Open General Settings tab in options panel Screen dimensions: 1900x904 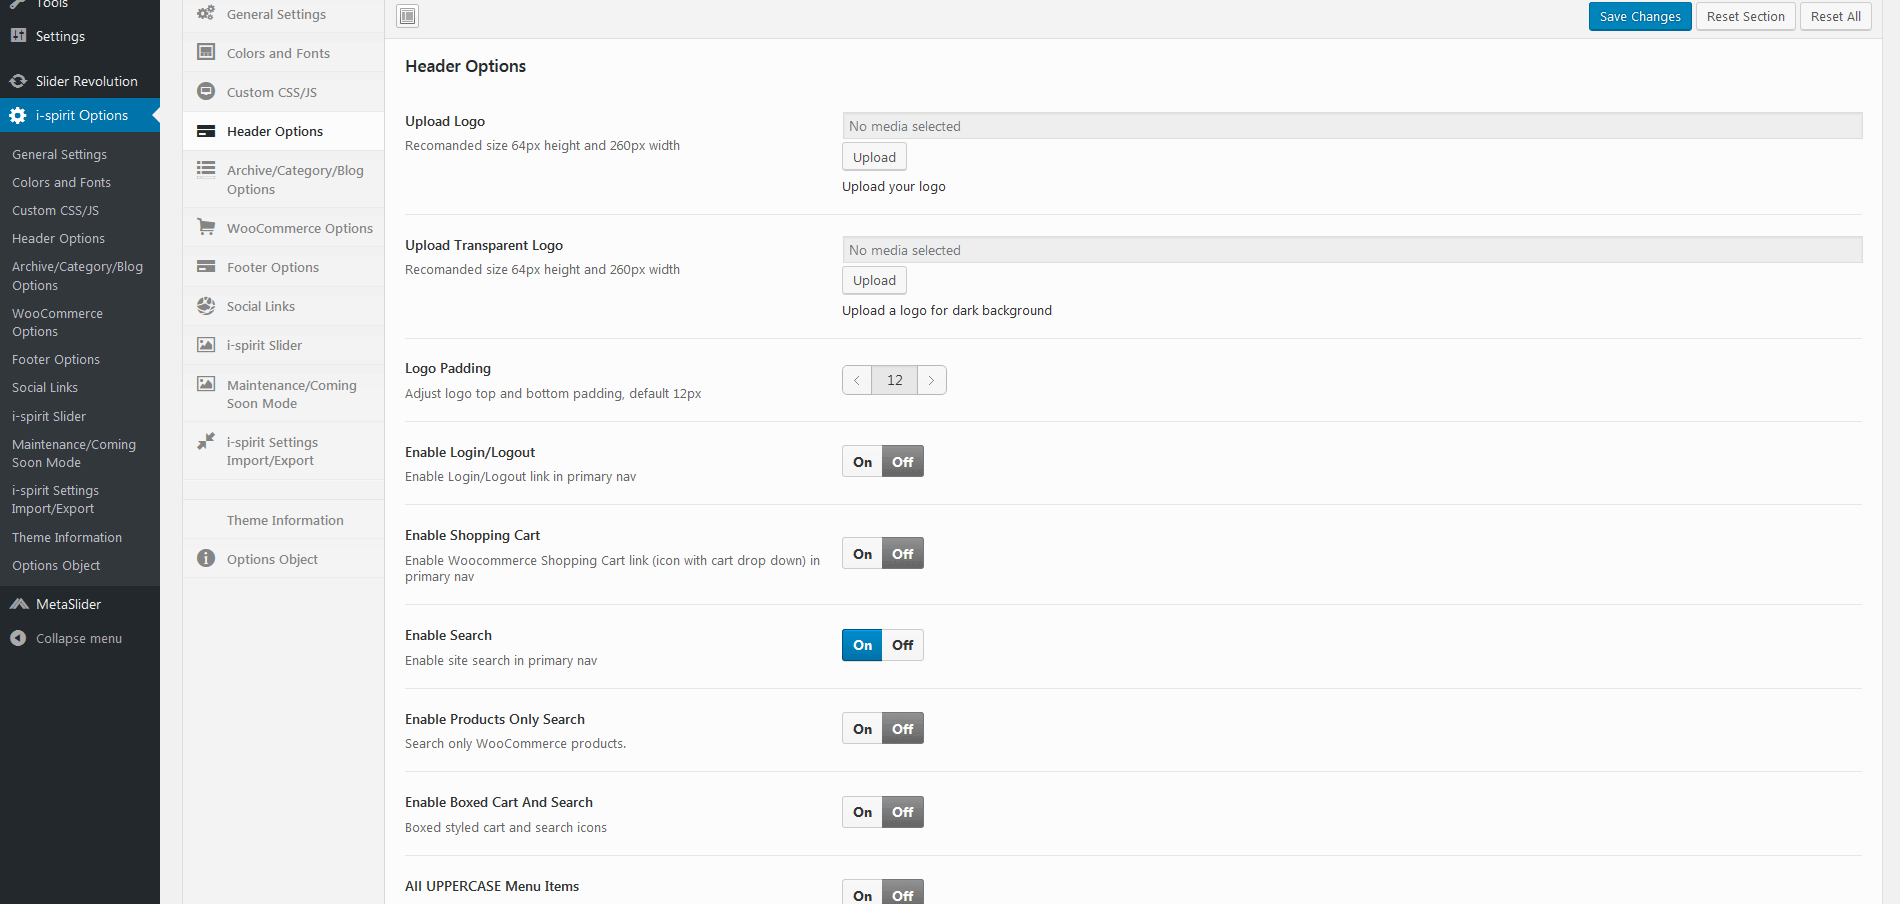[284, 14]
